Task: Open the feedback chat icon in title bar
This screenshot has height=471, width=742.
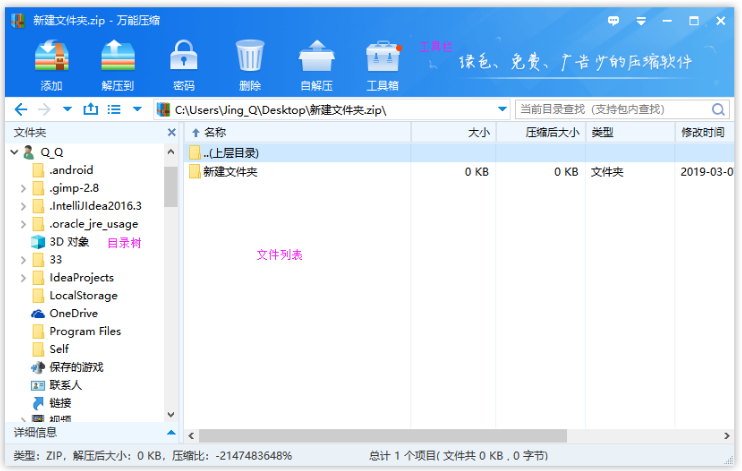Action: (x=612, y=19)
